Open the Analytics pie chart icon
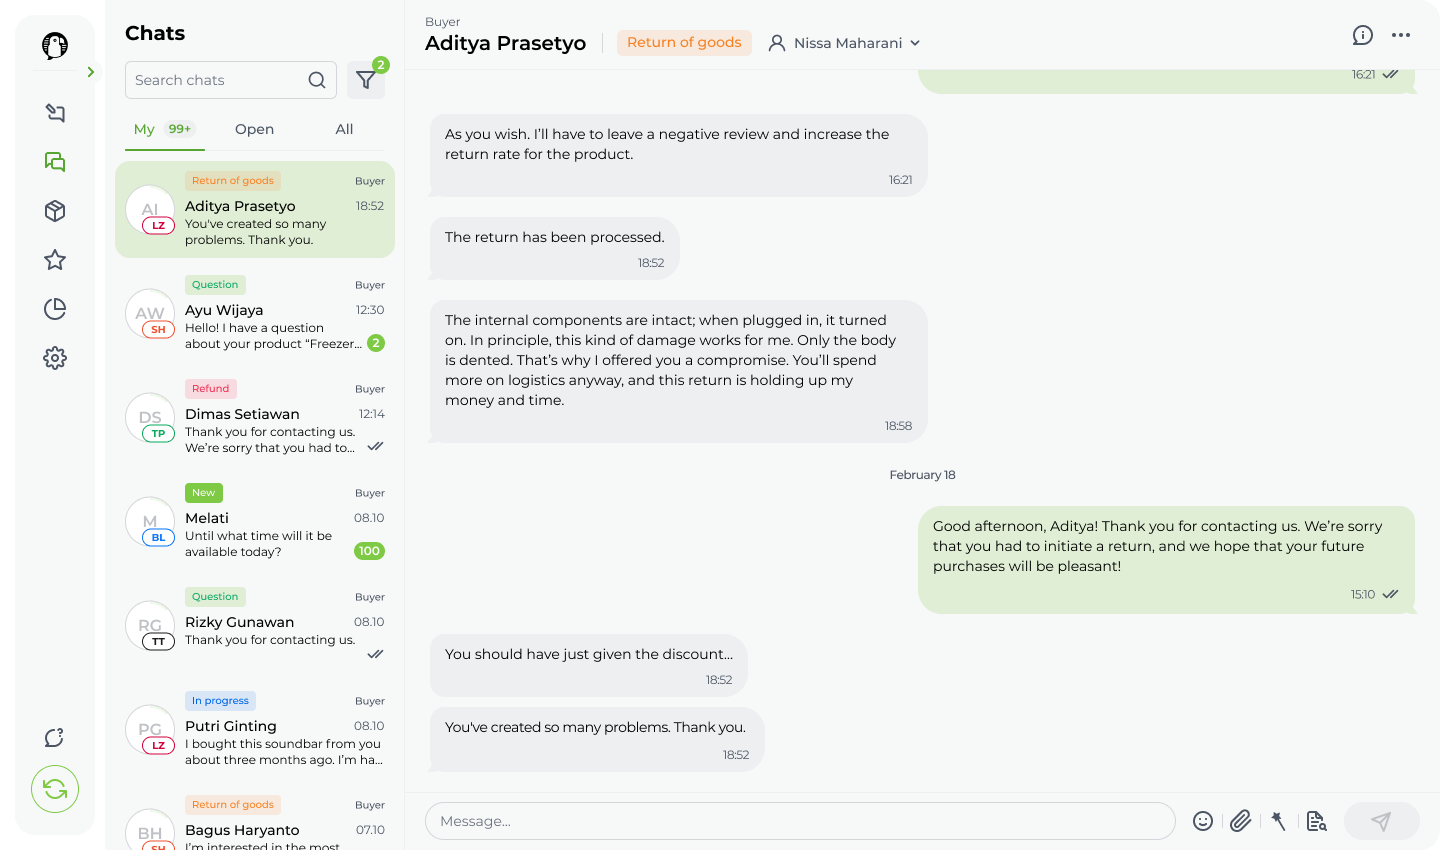This screenshot has height=850, width=1440. [x=54, y=309]
